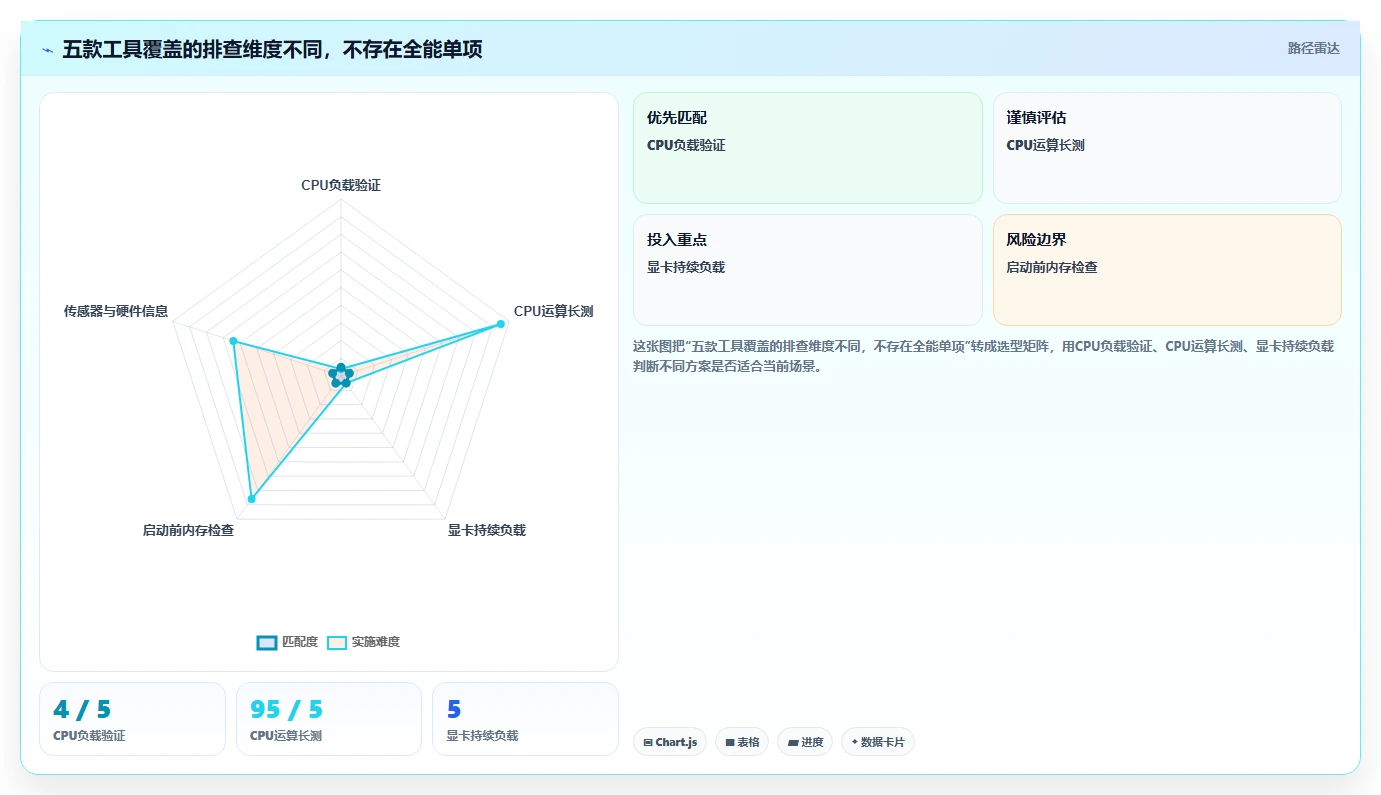Click radar data point at CPU运算长测 vertex

coord(500,324)
